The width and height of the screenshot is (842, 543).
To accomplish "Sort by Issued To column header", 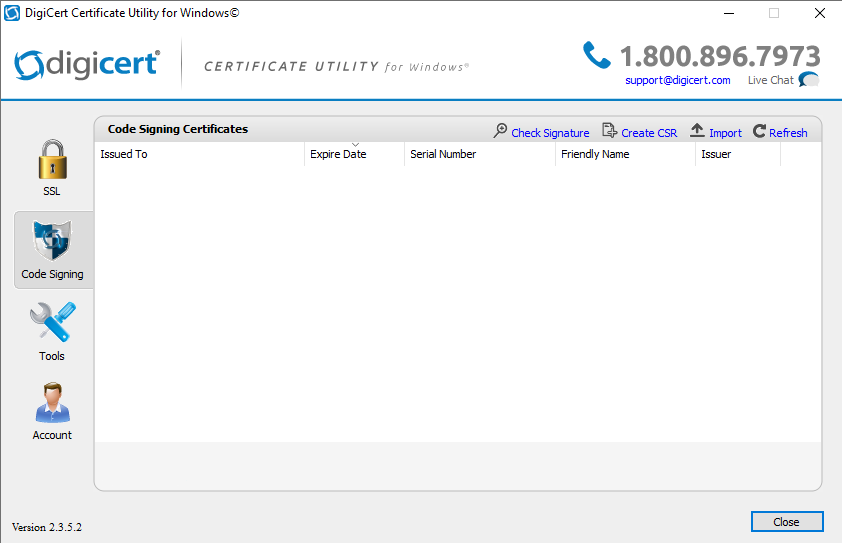I will 200,154.
